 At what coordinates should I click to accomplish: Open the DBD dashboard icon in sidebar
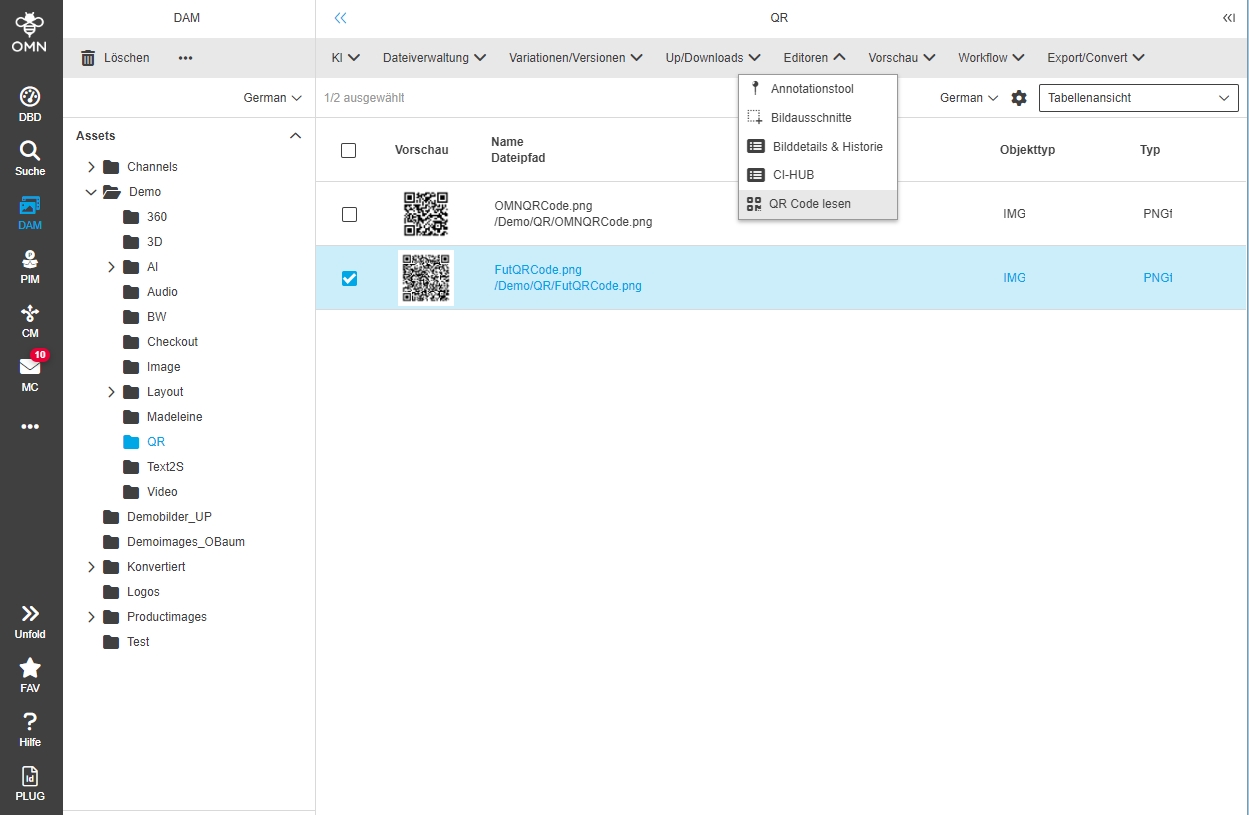pyautogui.click(x=30, y=98)
